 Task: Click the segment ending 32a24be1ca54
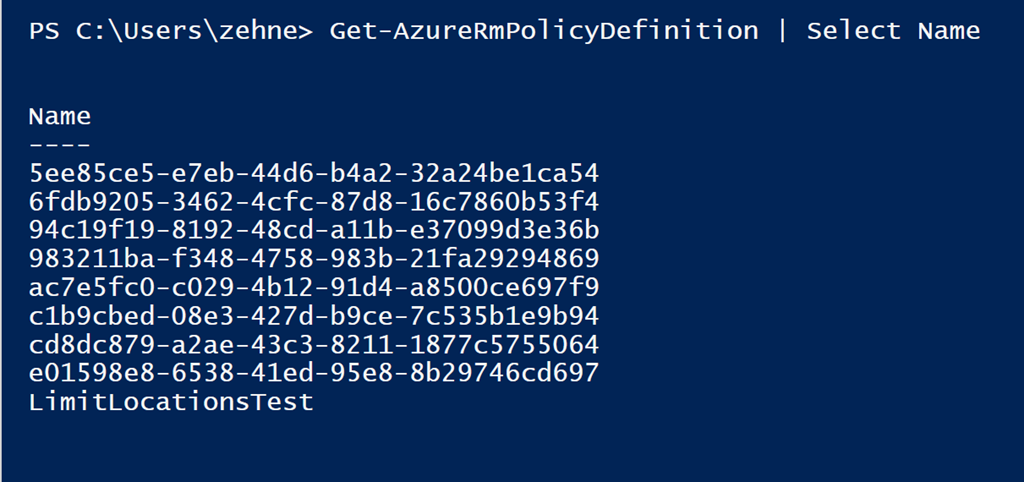[x=504, y=174]
